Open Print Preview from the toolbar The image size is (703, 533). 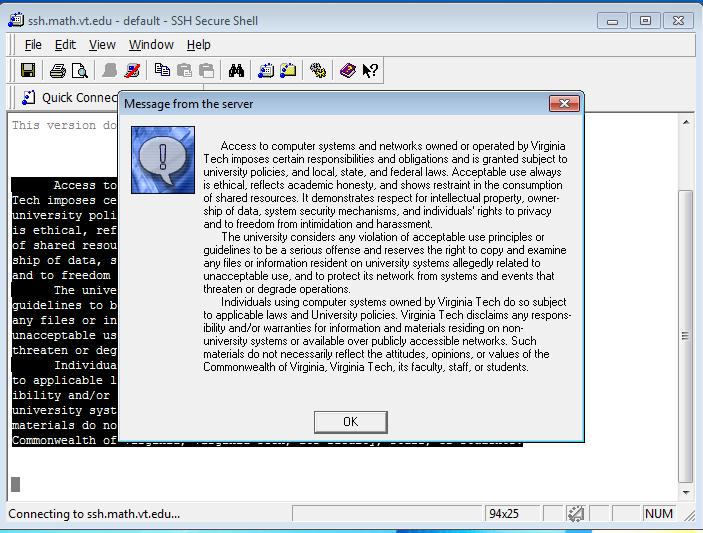point(80,71)
